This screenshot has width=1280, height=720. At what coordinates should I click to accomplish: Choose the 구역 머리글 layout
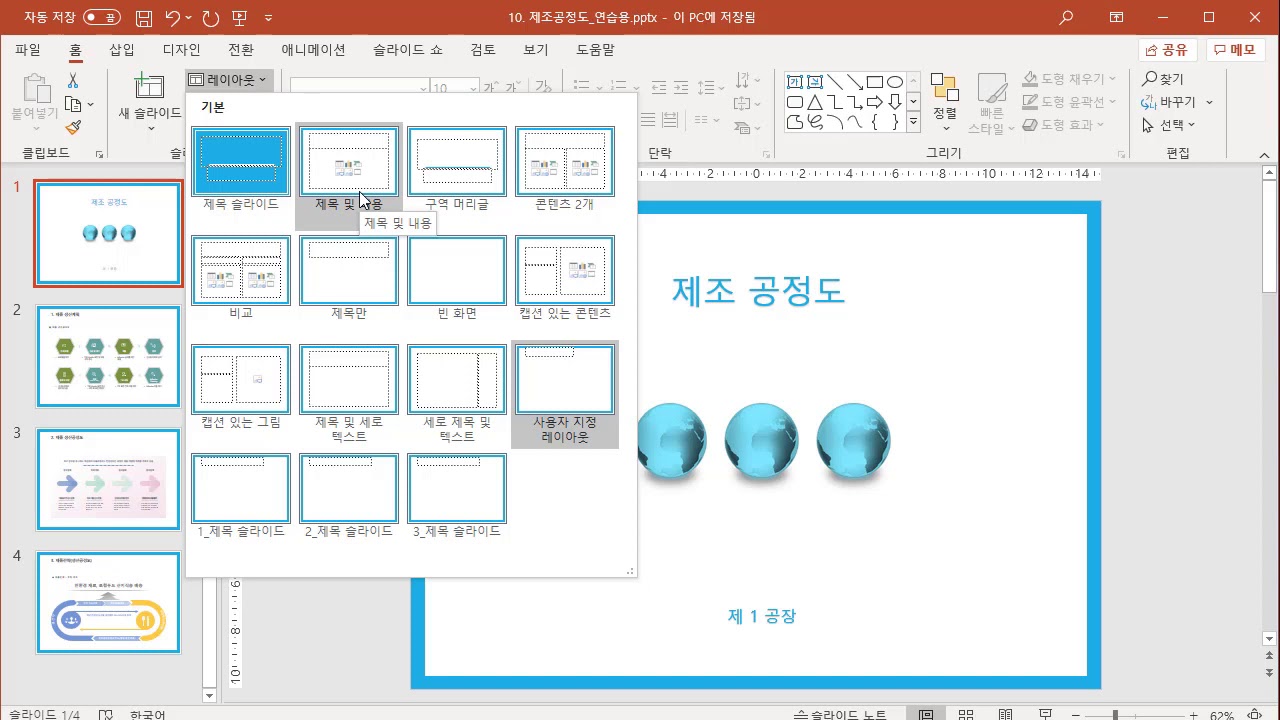(x=457, y=161)
